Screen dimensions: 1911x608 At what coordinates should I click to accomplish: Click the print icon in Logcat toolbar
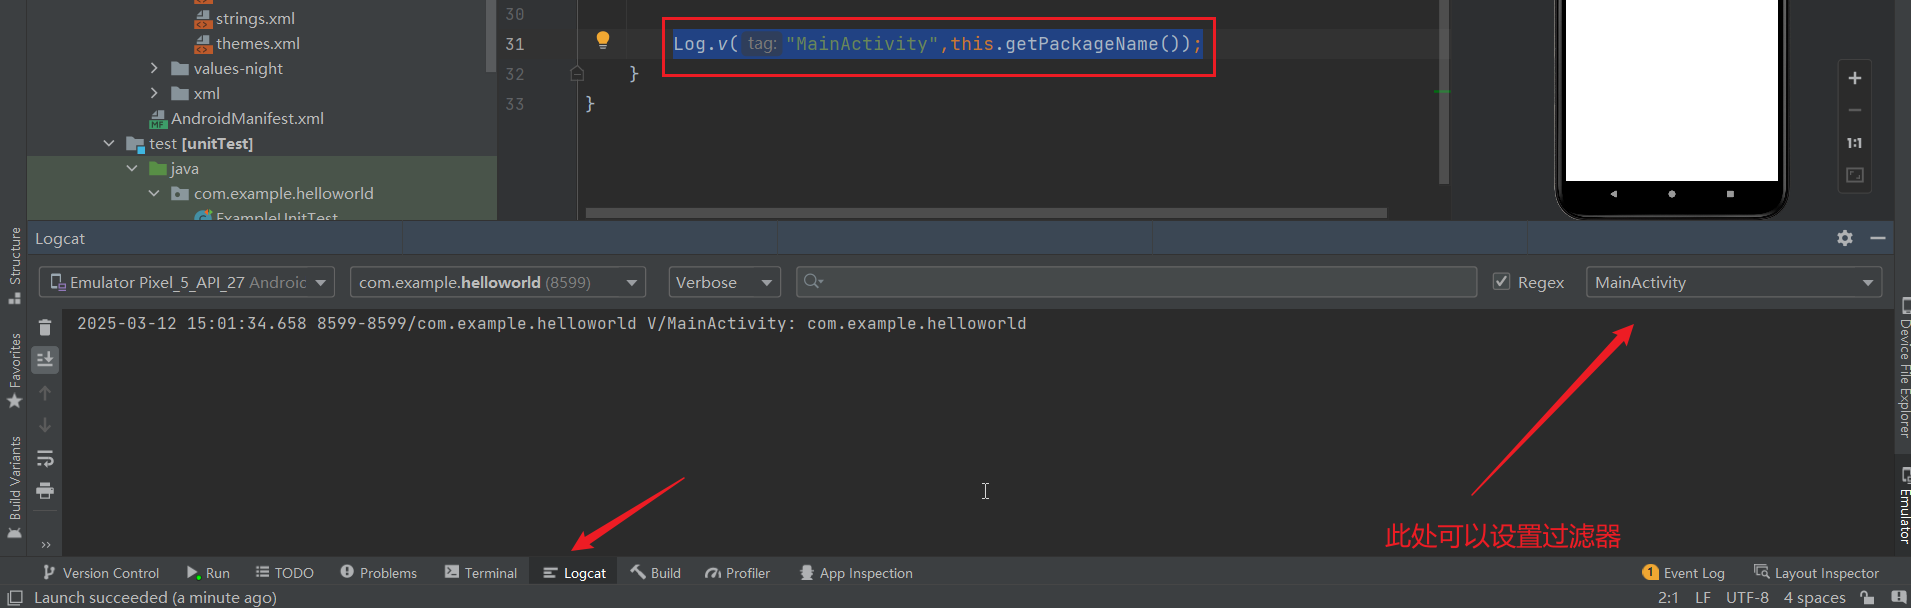45,491
